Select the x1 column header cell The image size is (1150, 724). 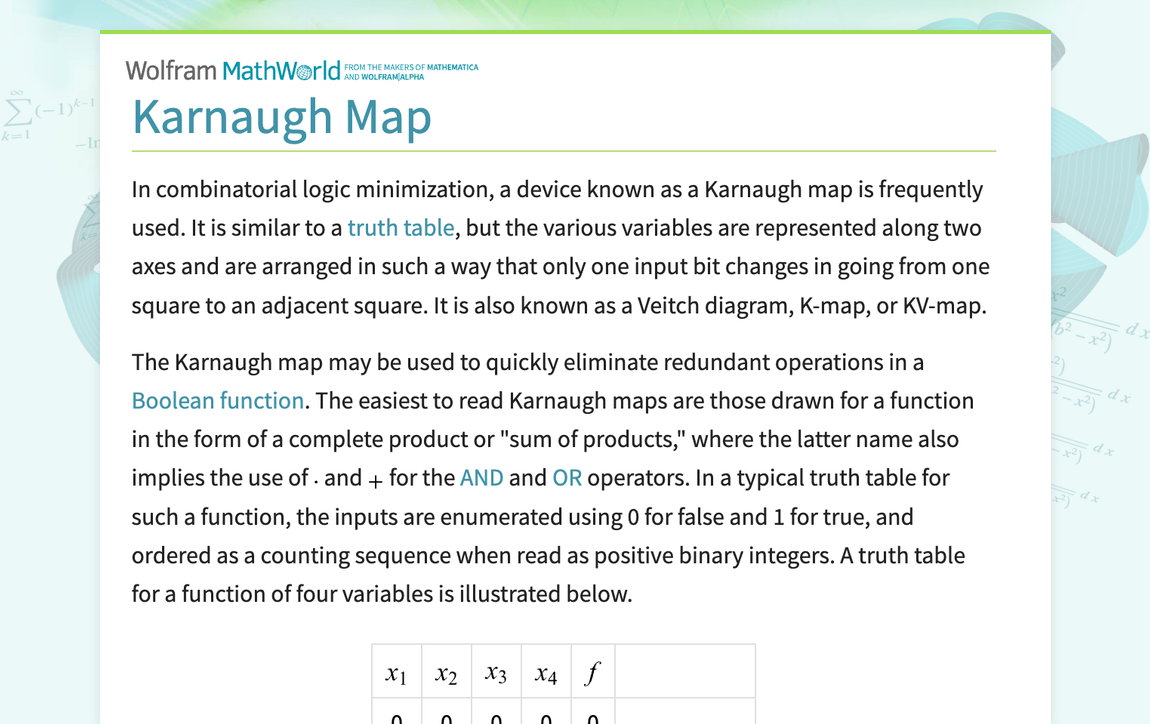(x=396, y=673)
